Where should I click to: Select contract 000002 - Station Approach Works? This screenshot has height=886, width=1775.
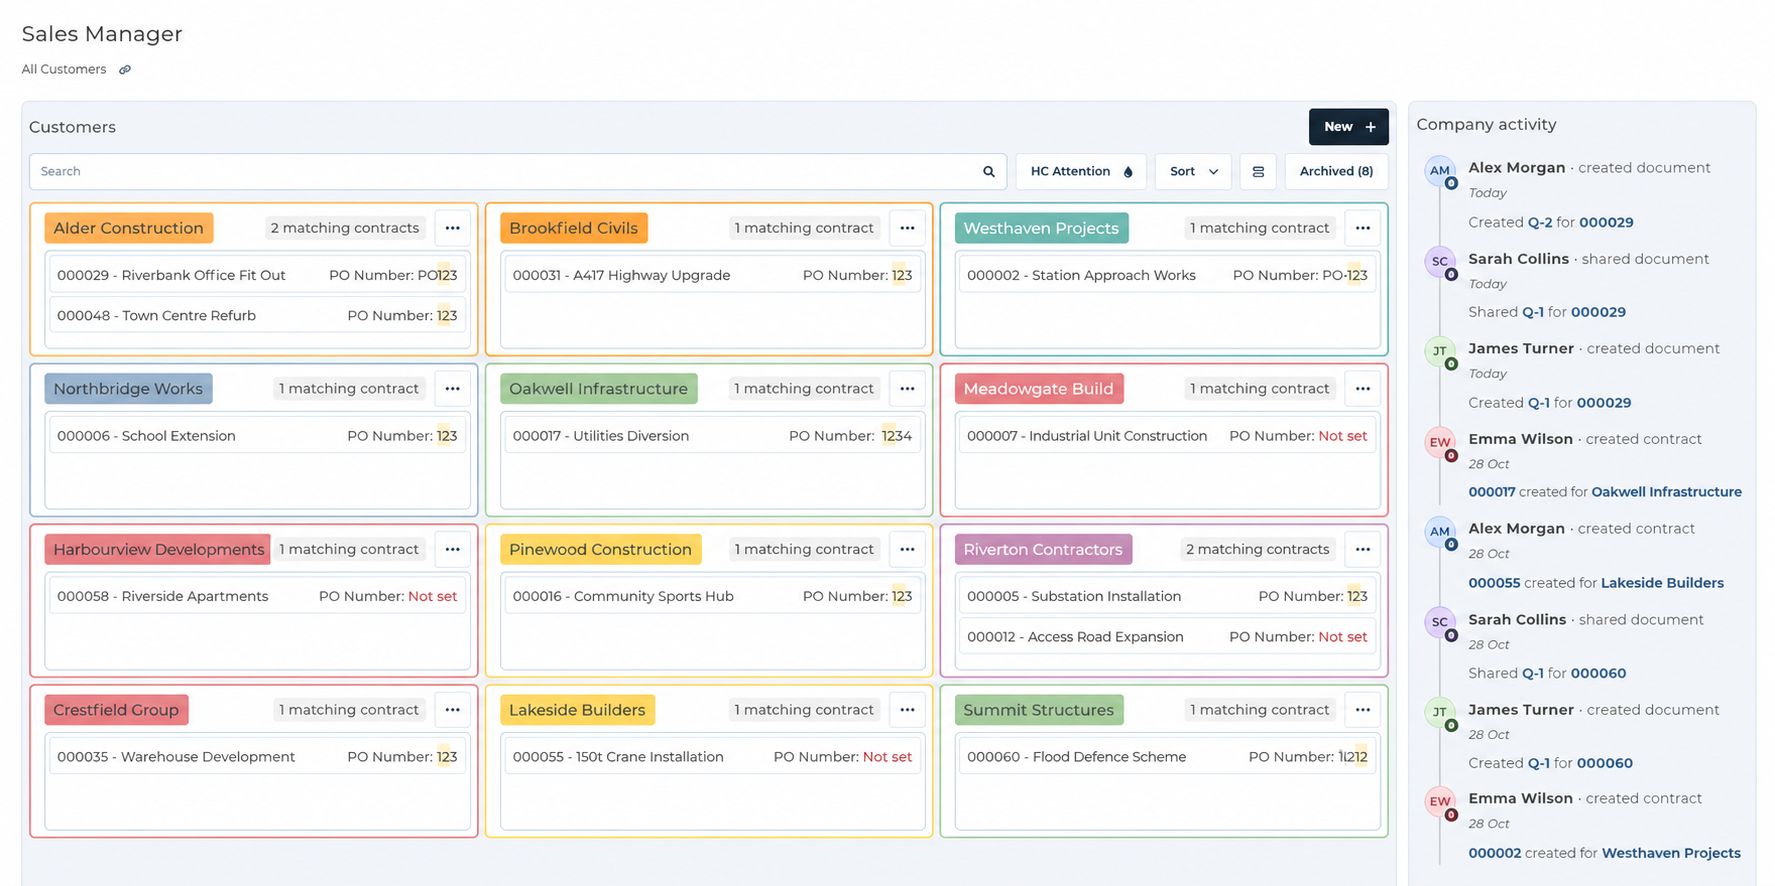click(x=1166, y=275)
